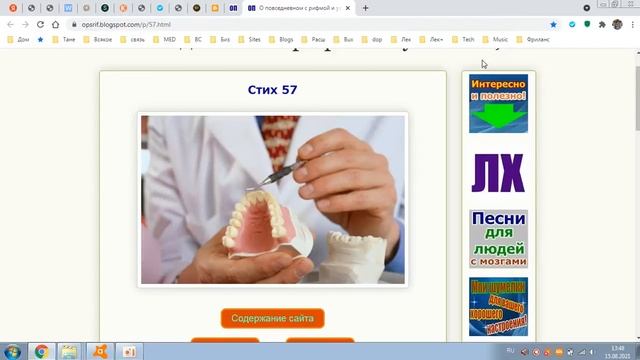Open the browser home page

tap(56, 24)
